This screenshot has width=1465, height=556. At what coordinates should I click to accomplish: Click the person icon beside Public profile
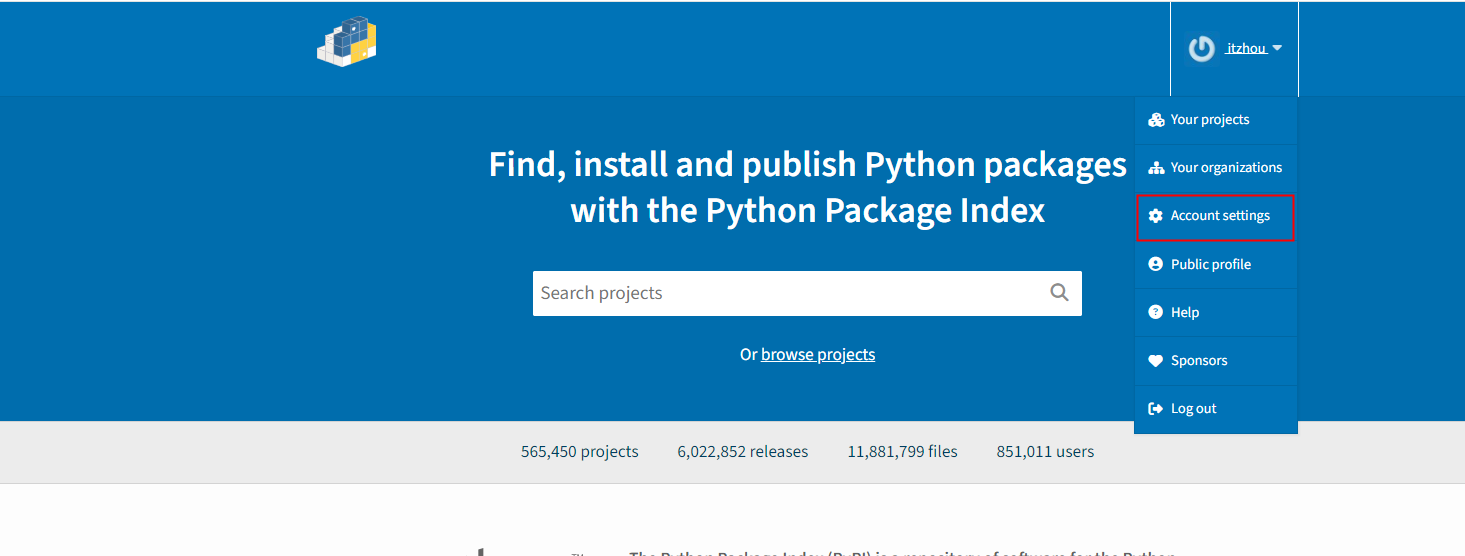1156,265
